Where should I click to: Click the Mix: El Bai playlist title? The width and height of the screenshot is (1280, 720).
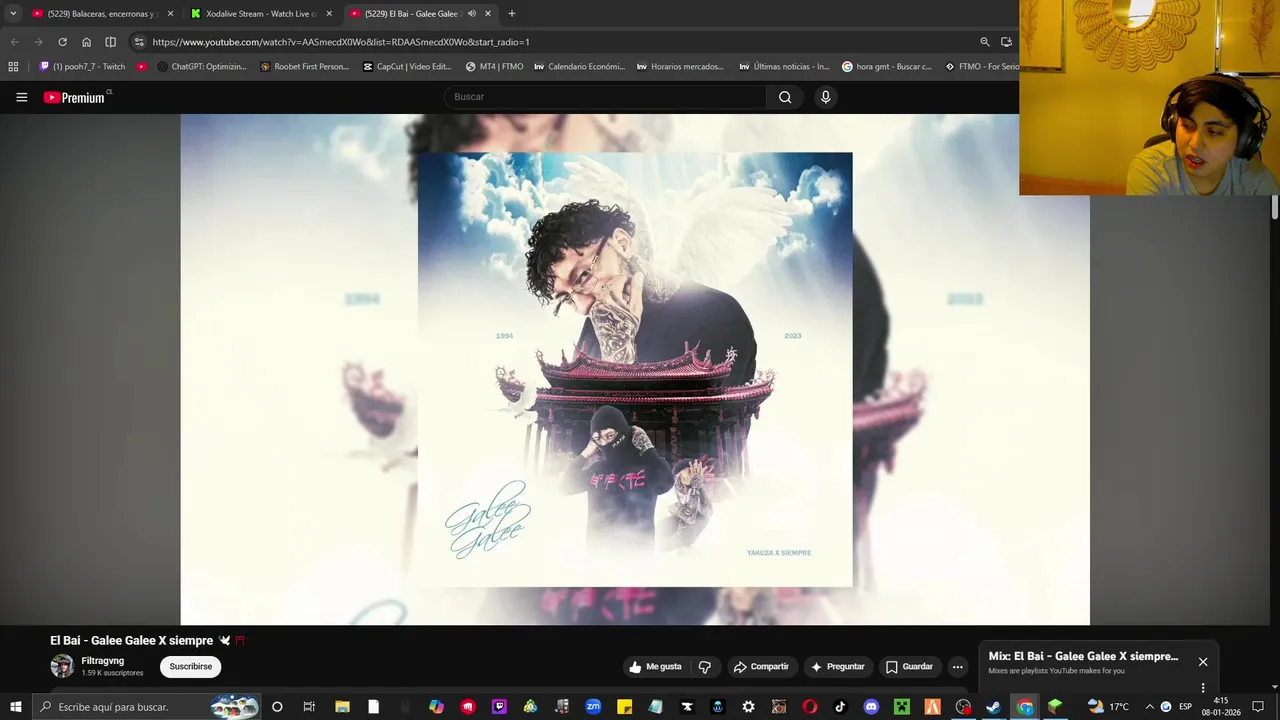tap(1083, 657)
